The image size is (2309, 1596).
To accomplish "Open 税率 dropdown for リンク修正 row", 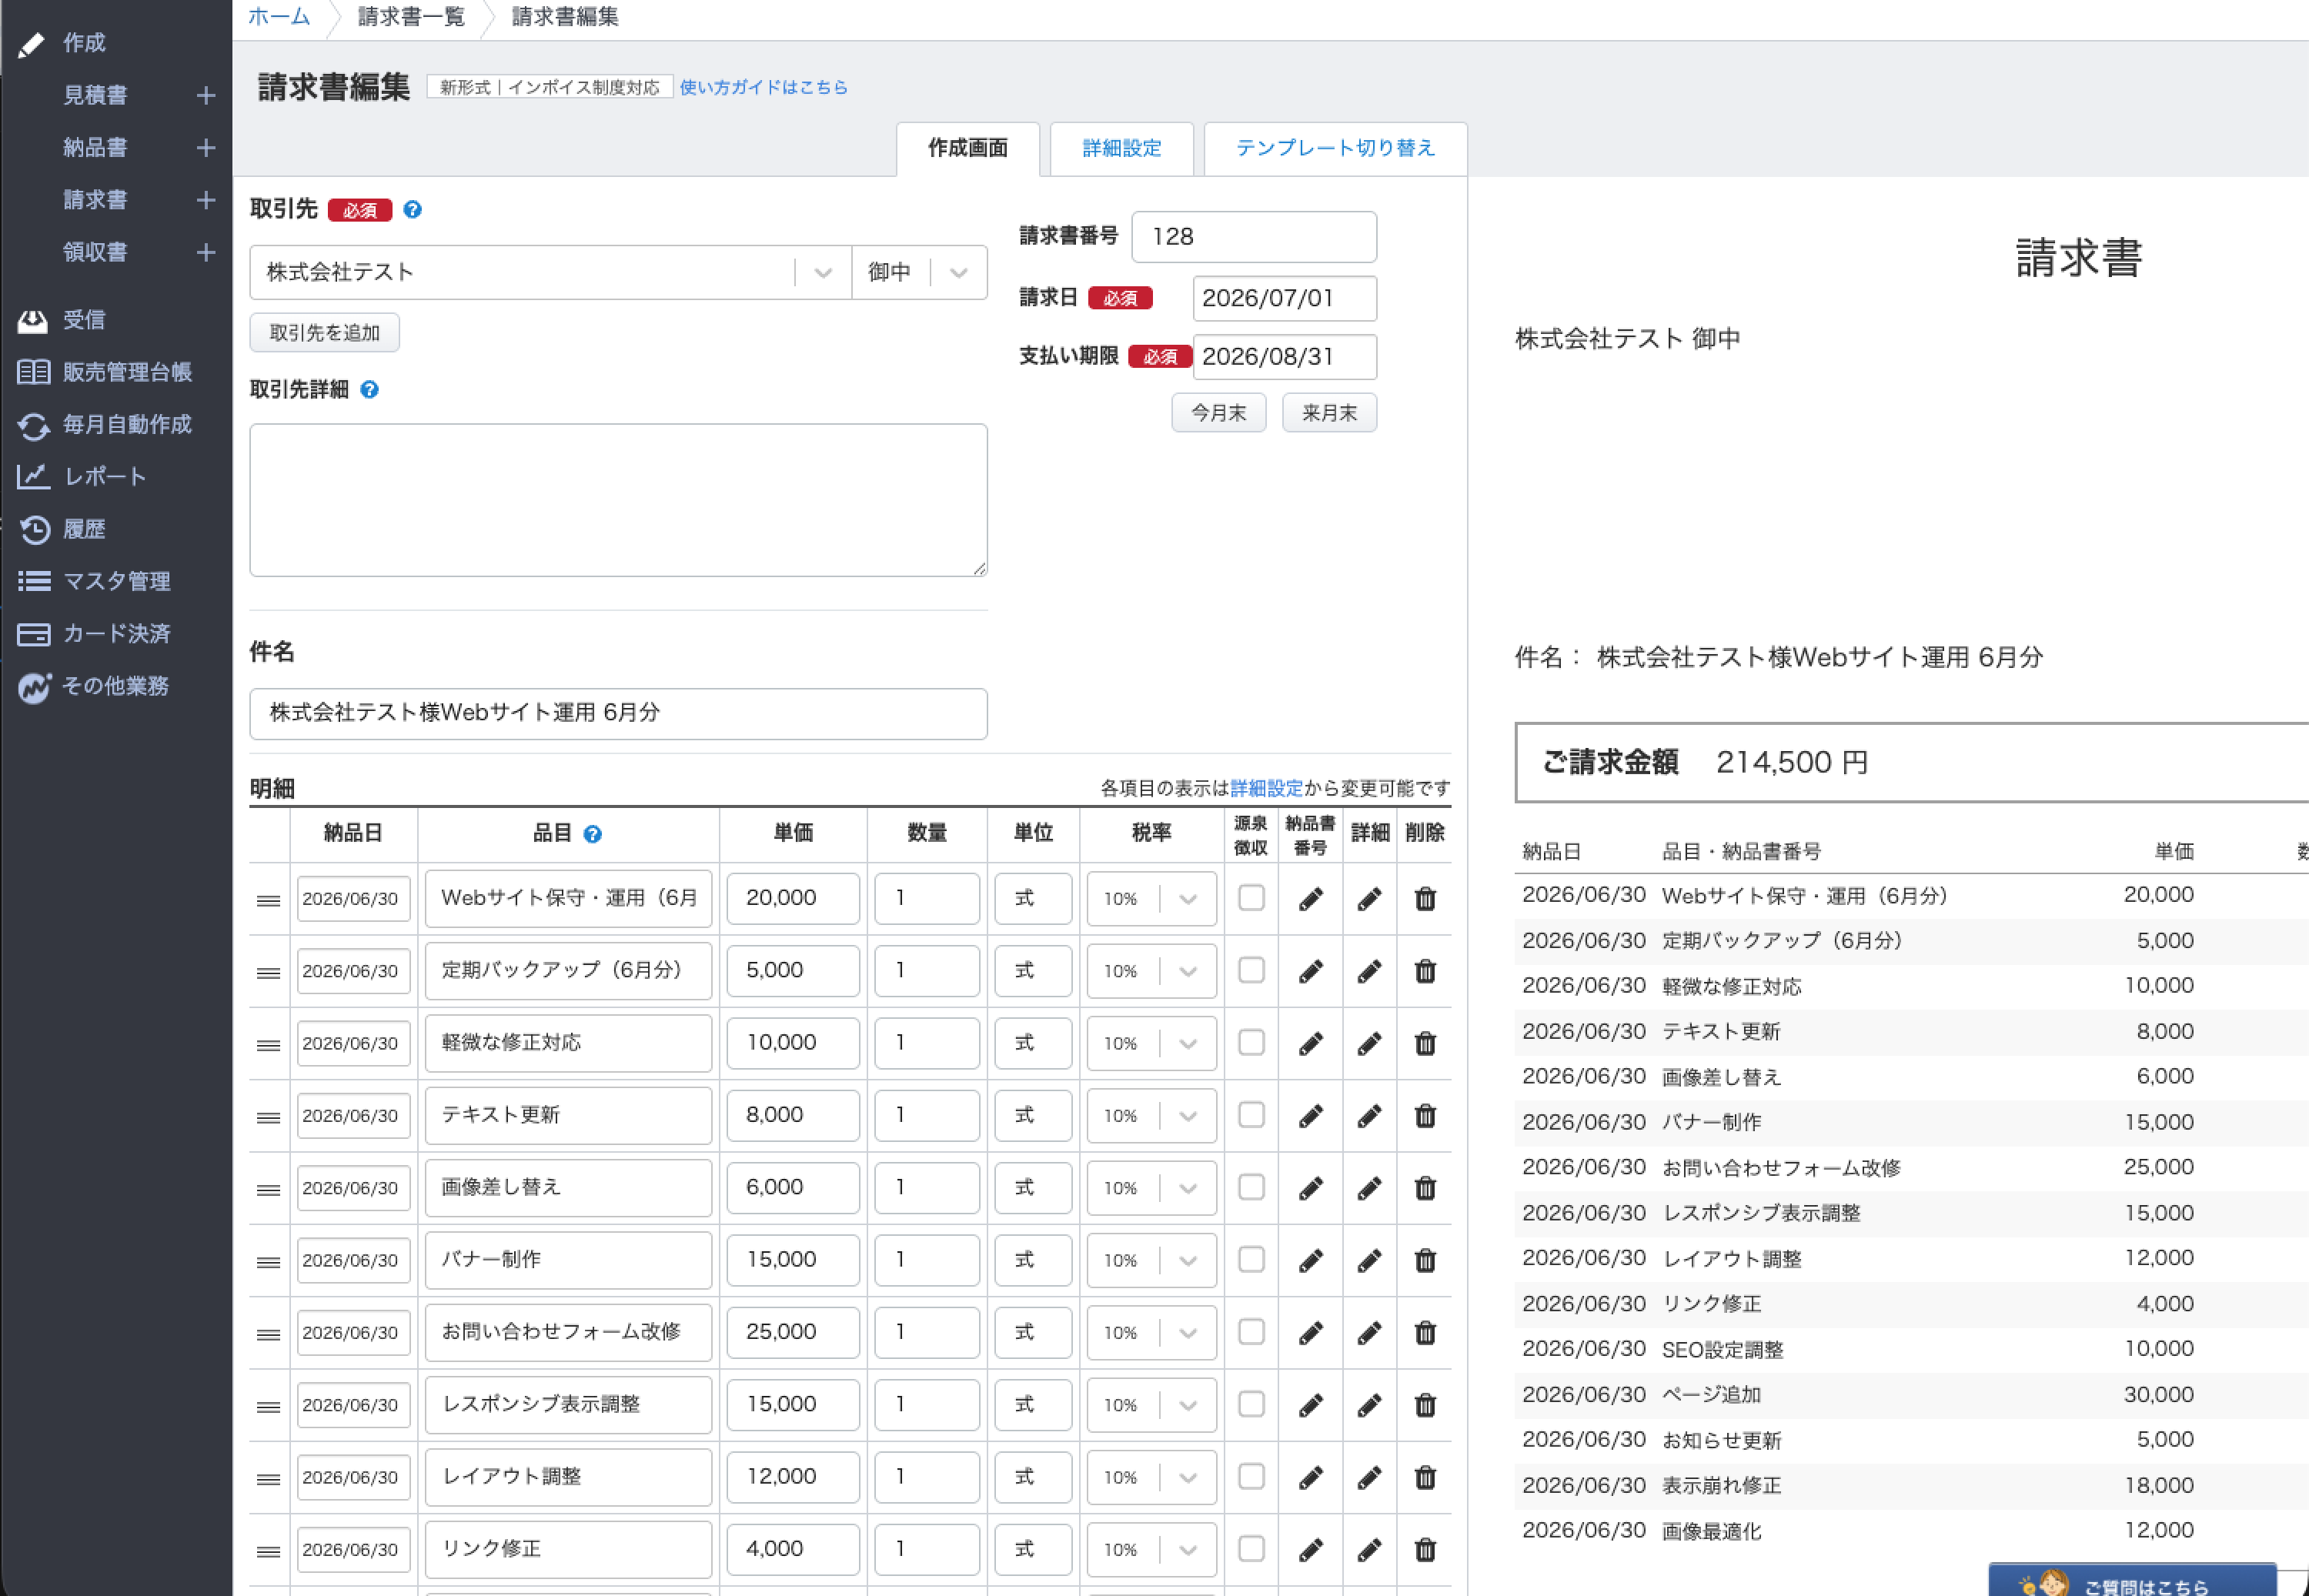I will click(x=1151, y=1549).
